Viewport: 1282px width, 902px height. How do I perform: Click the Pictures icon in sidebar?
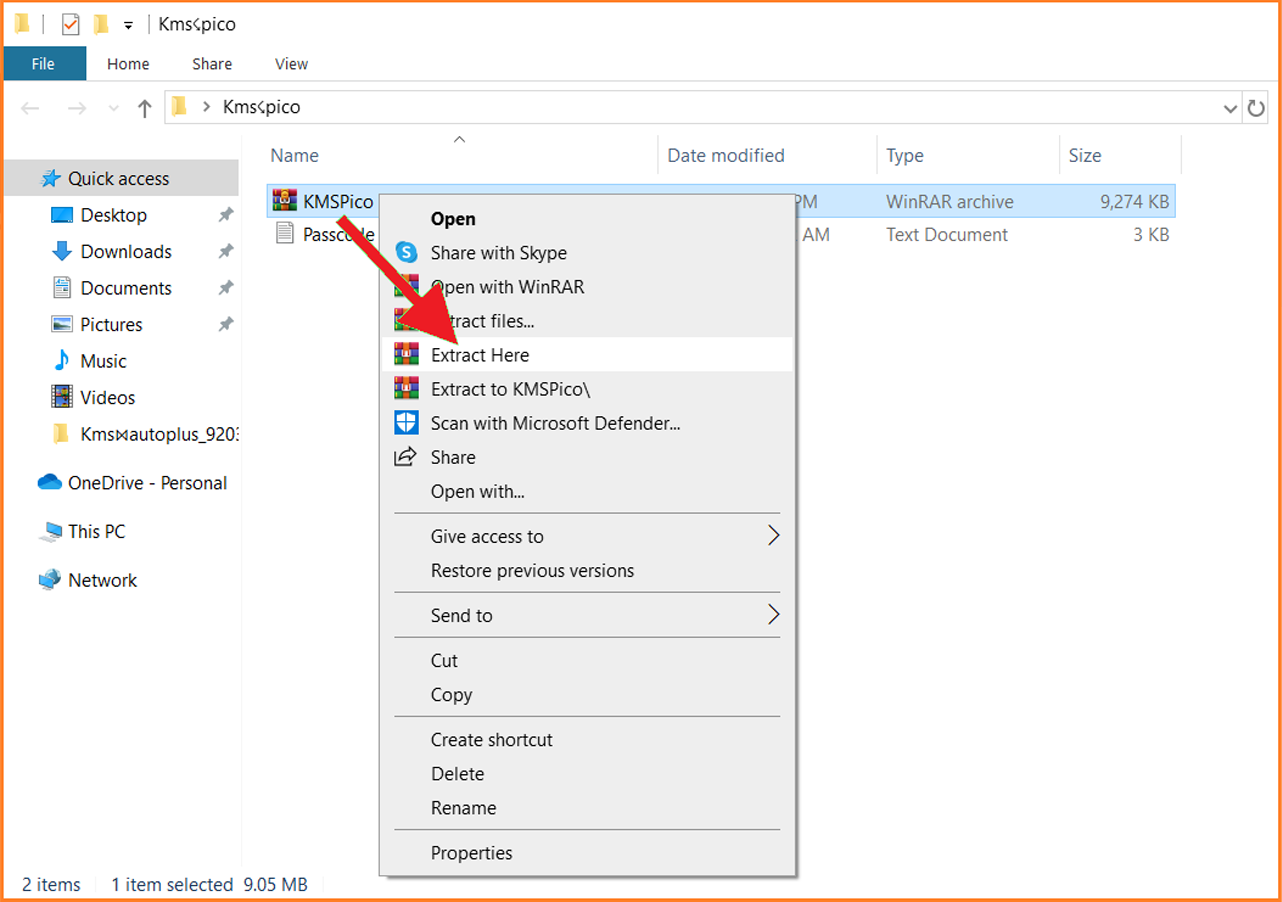[62, 324]
